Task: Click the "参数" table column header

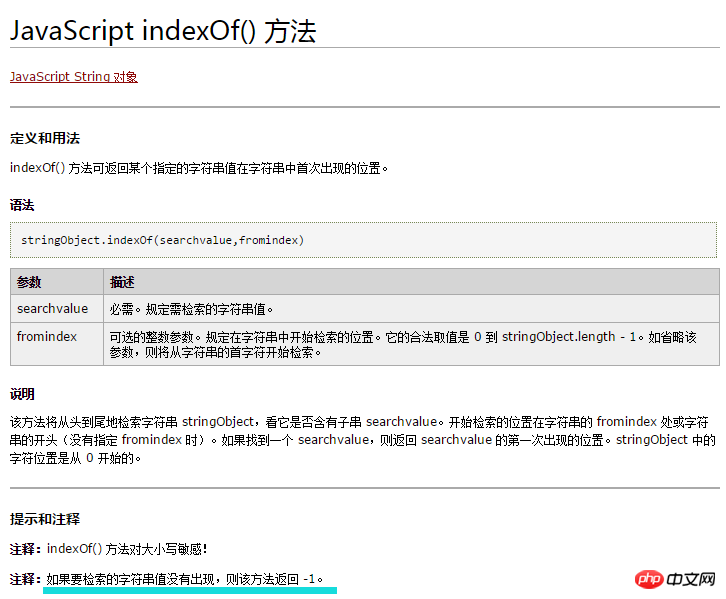Action: (29, 283)
